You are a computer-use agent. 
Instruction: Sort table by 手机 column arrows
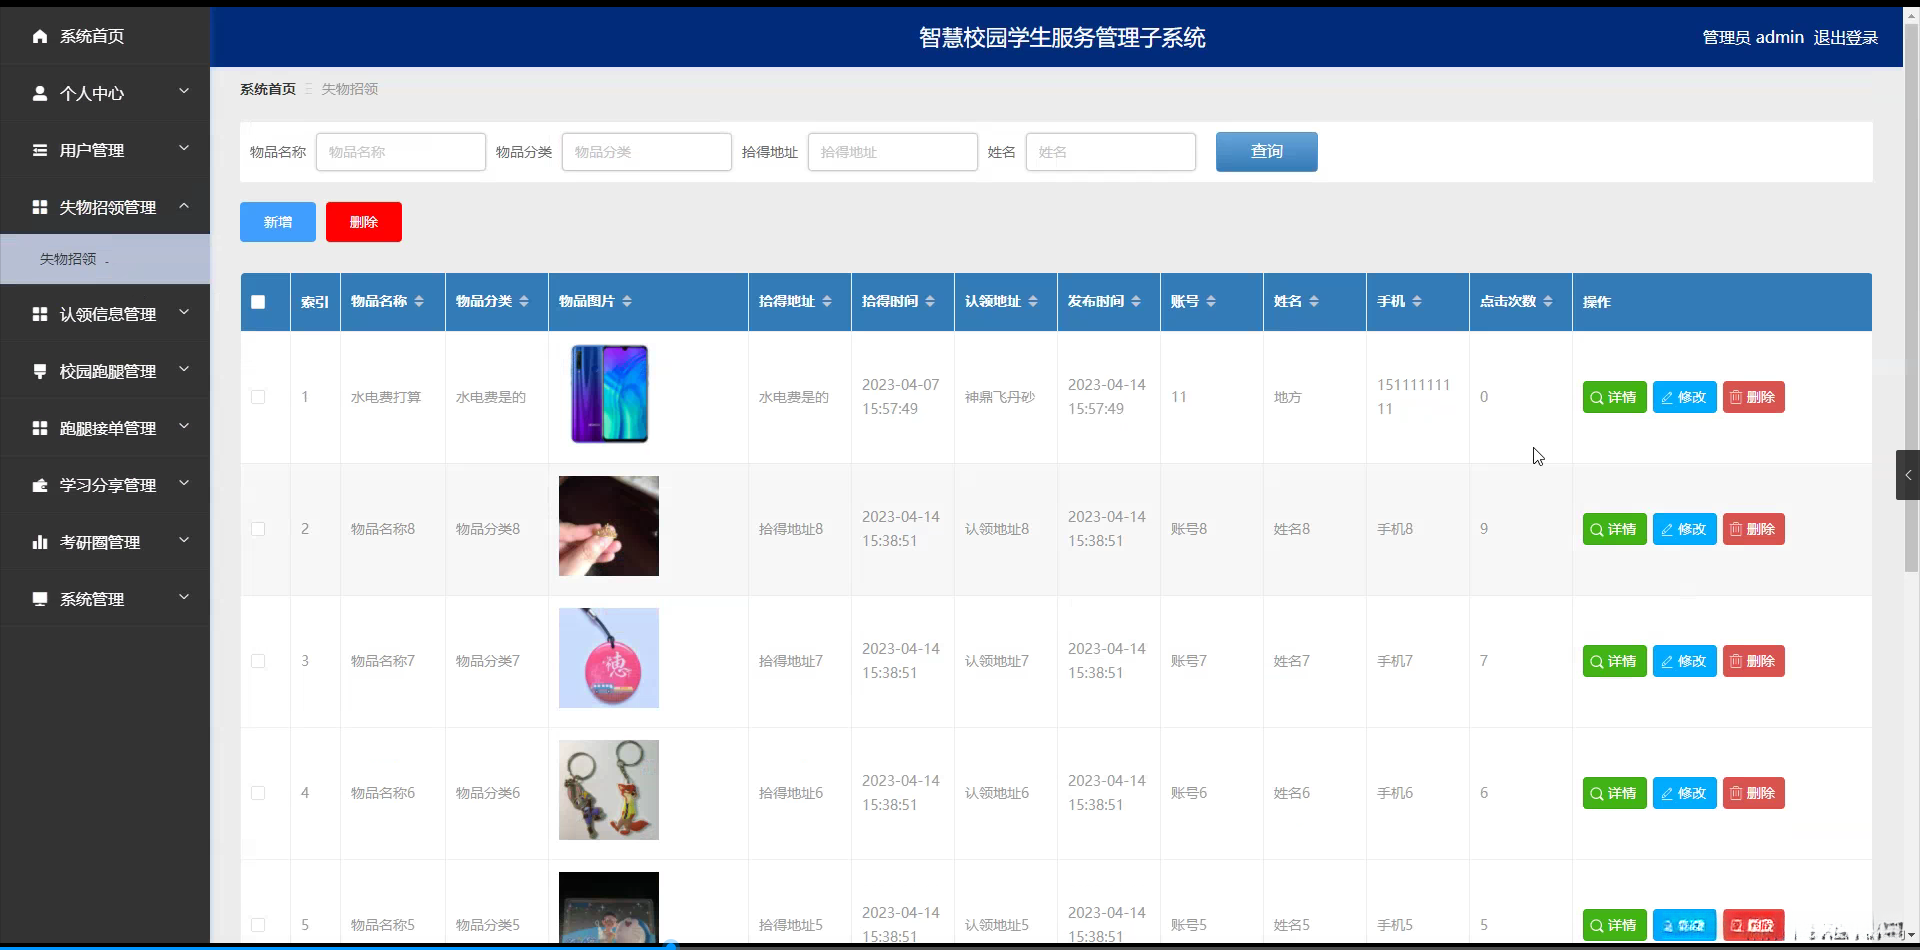(1417, 302)
